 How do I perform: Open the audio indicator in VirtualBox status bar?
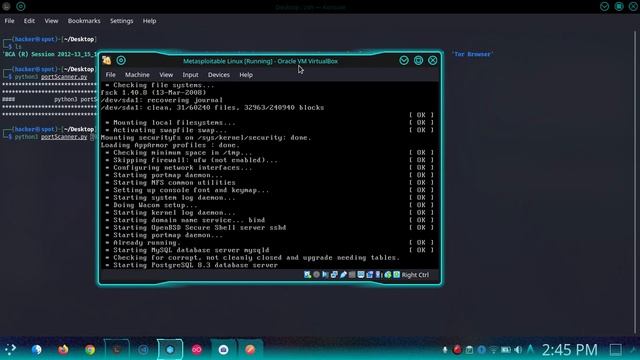point(325,275)
